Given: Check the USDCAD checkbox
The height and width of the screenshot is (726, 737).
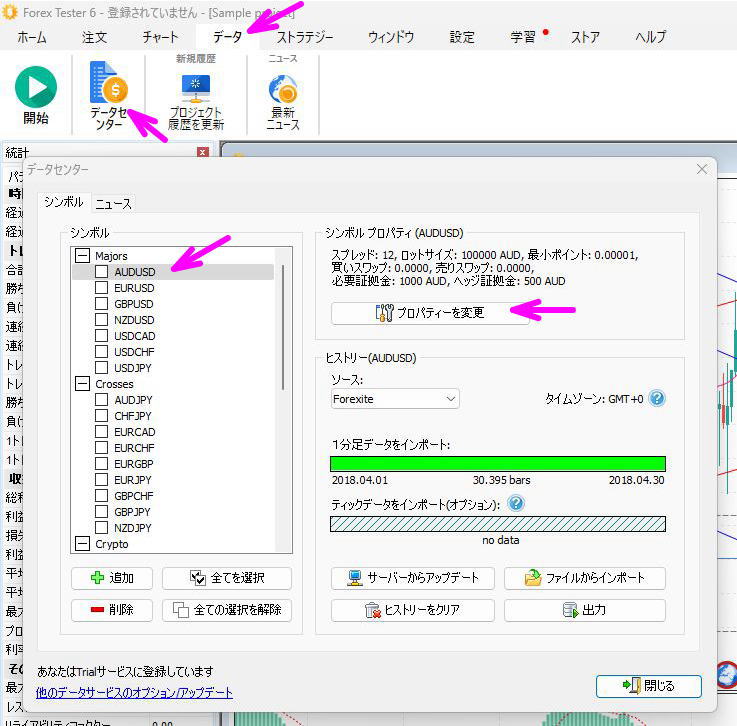Looking at the screenshot, I should pyautogui.click(x=102, y=336).
